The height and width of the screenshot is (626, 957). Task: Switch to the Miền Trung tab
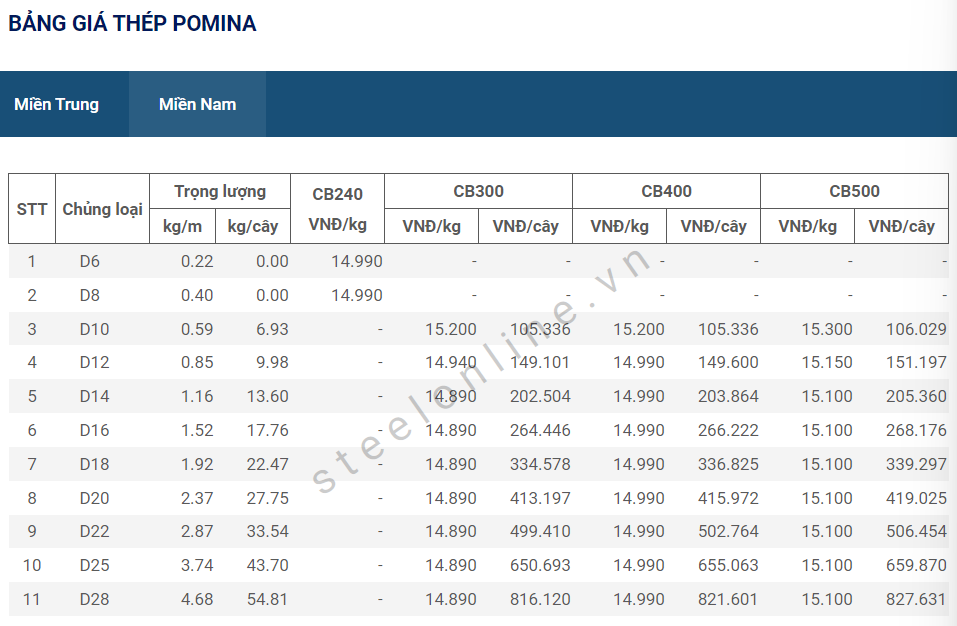pos(57,104)
